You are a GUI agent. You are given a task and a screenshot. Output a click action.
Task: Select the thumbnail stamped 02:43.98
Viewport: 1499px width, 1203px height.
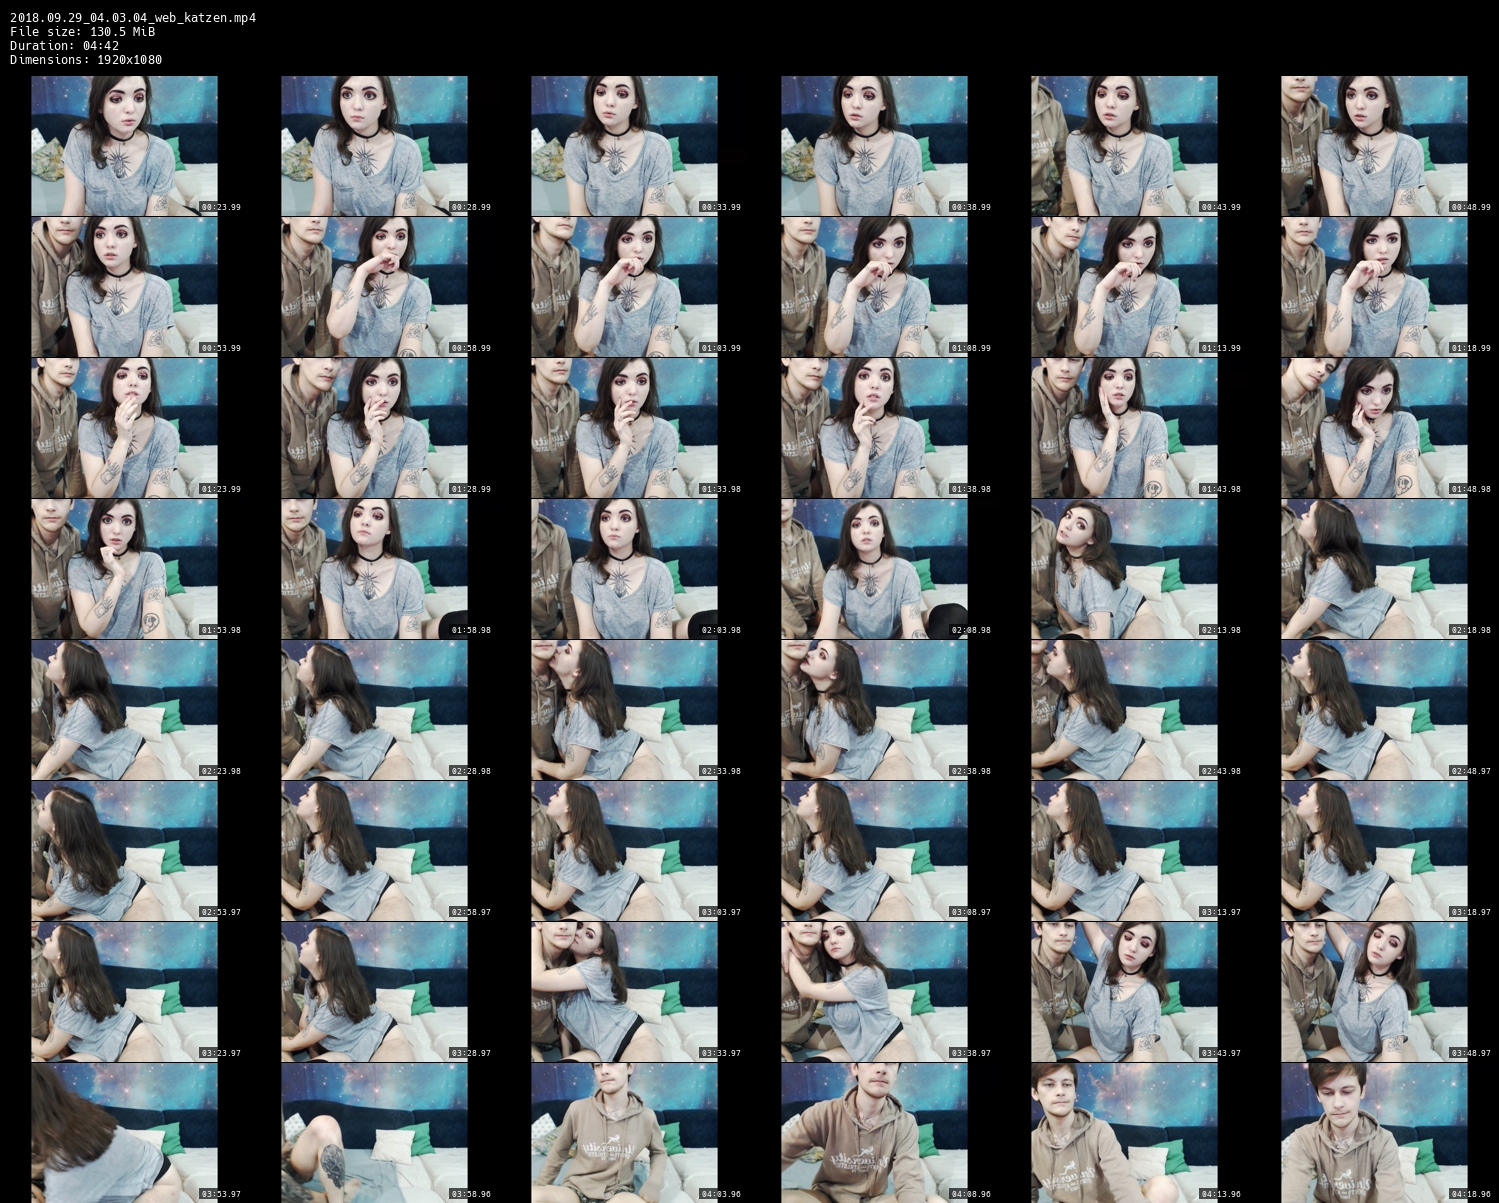[x=1125, y=710]
